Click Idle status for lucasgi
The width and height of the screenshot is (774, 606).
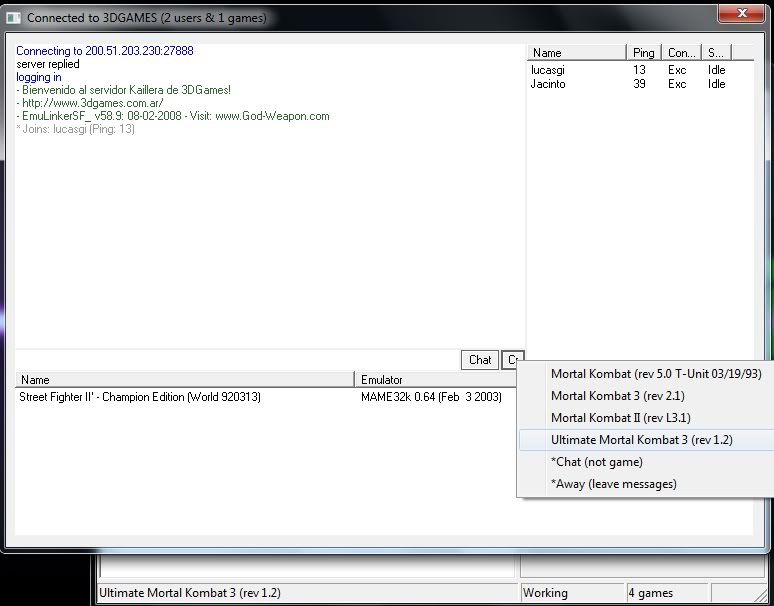pos(716,70)
